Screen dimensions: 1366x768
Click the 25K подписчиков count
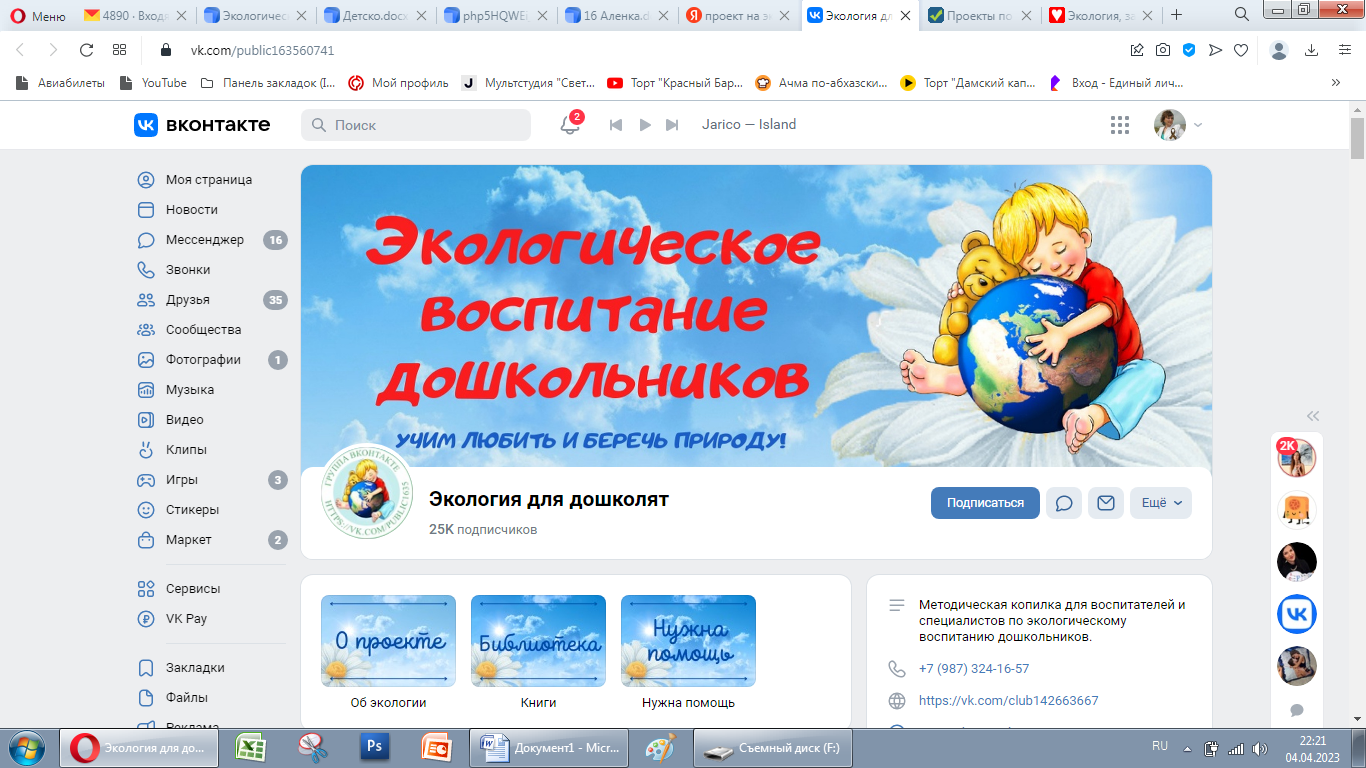pos(483,529)
